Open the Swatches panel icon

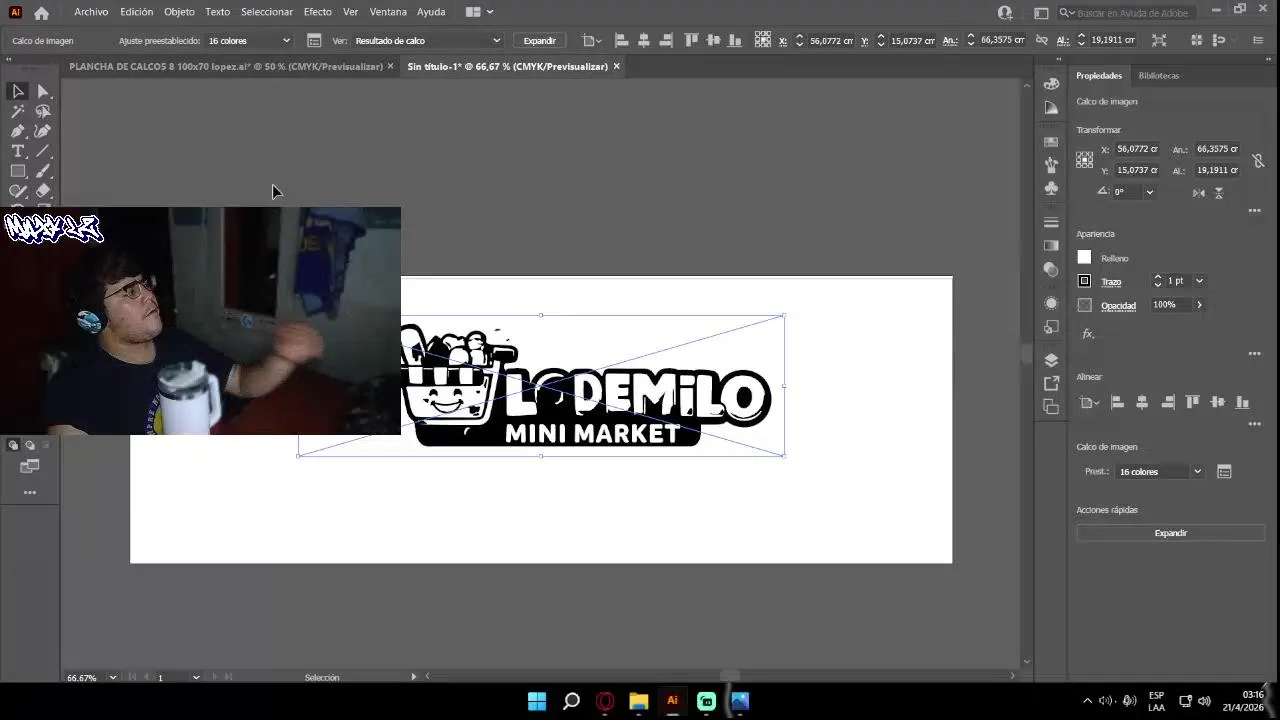tap(1051, 142)
